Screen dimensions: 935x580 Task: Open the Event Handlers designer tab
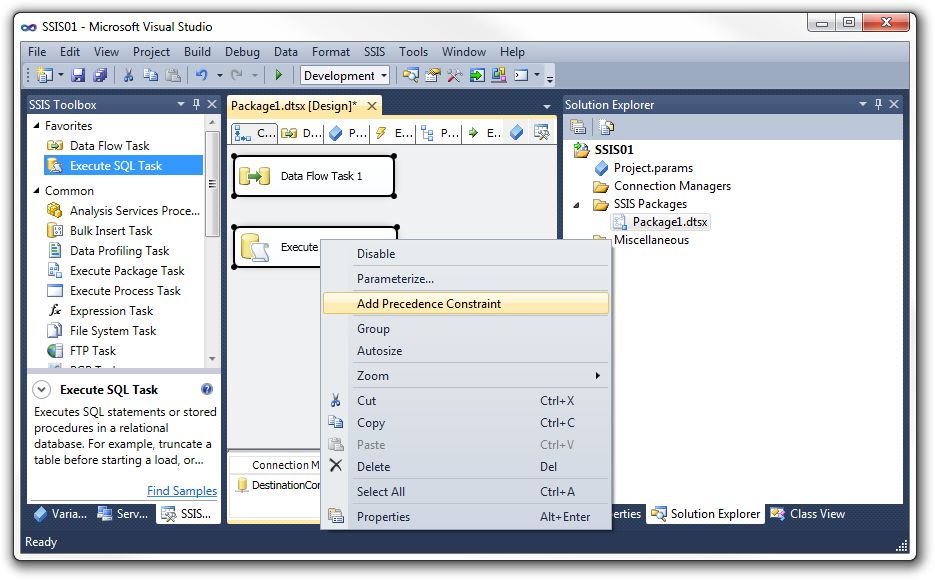(x=394, y=133)
